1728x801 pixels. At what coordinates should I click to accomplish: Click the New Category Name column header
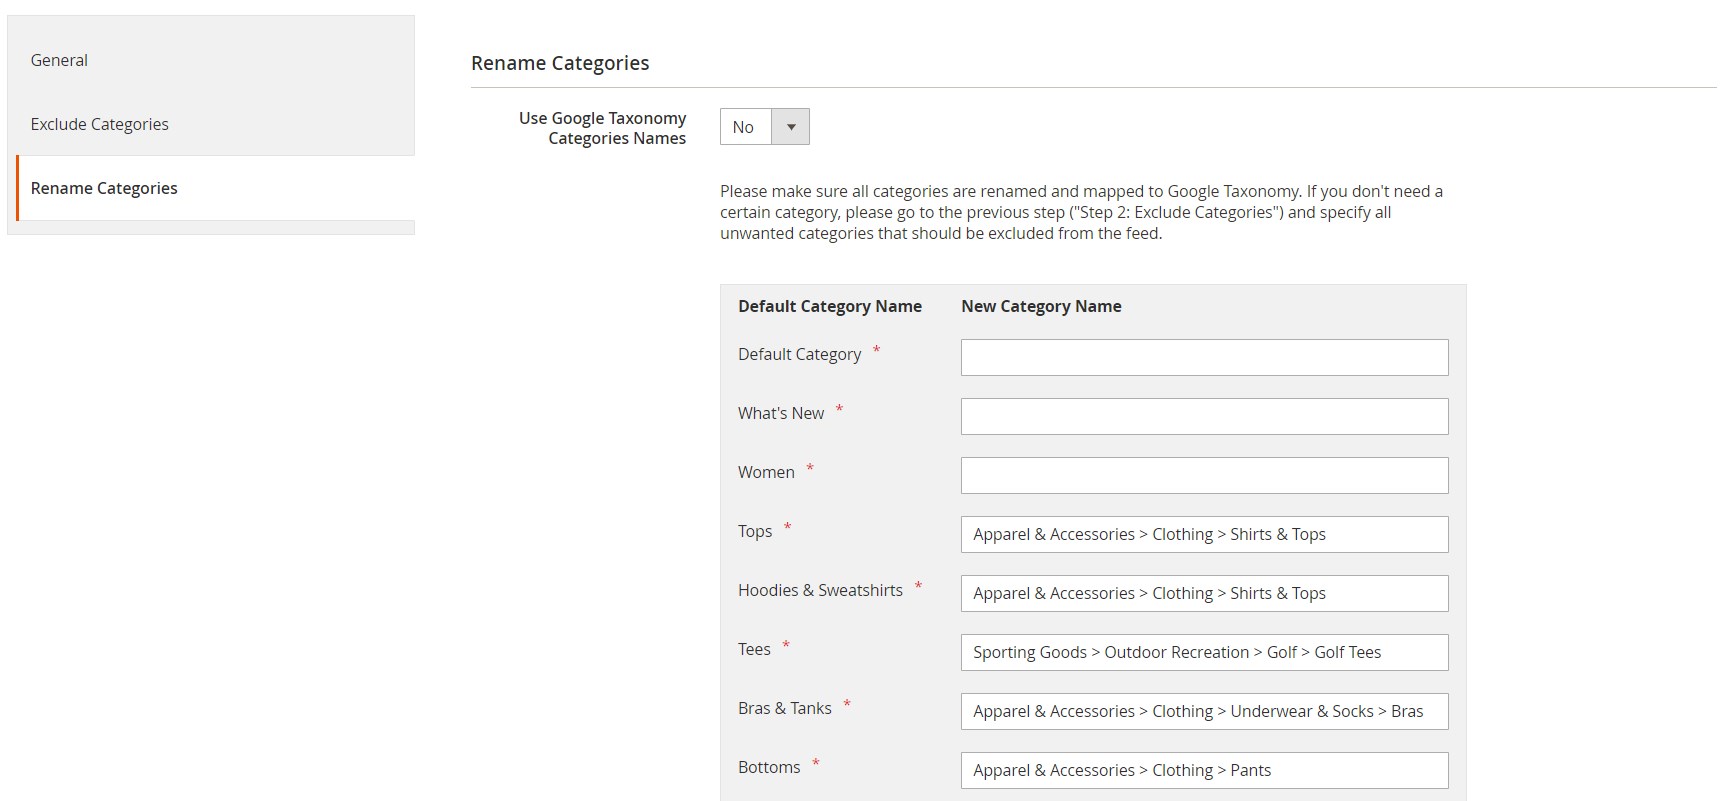(x=1041, y=306)
